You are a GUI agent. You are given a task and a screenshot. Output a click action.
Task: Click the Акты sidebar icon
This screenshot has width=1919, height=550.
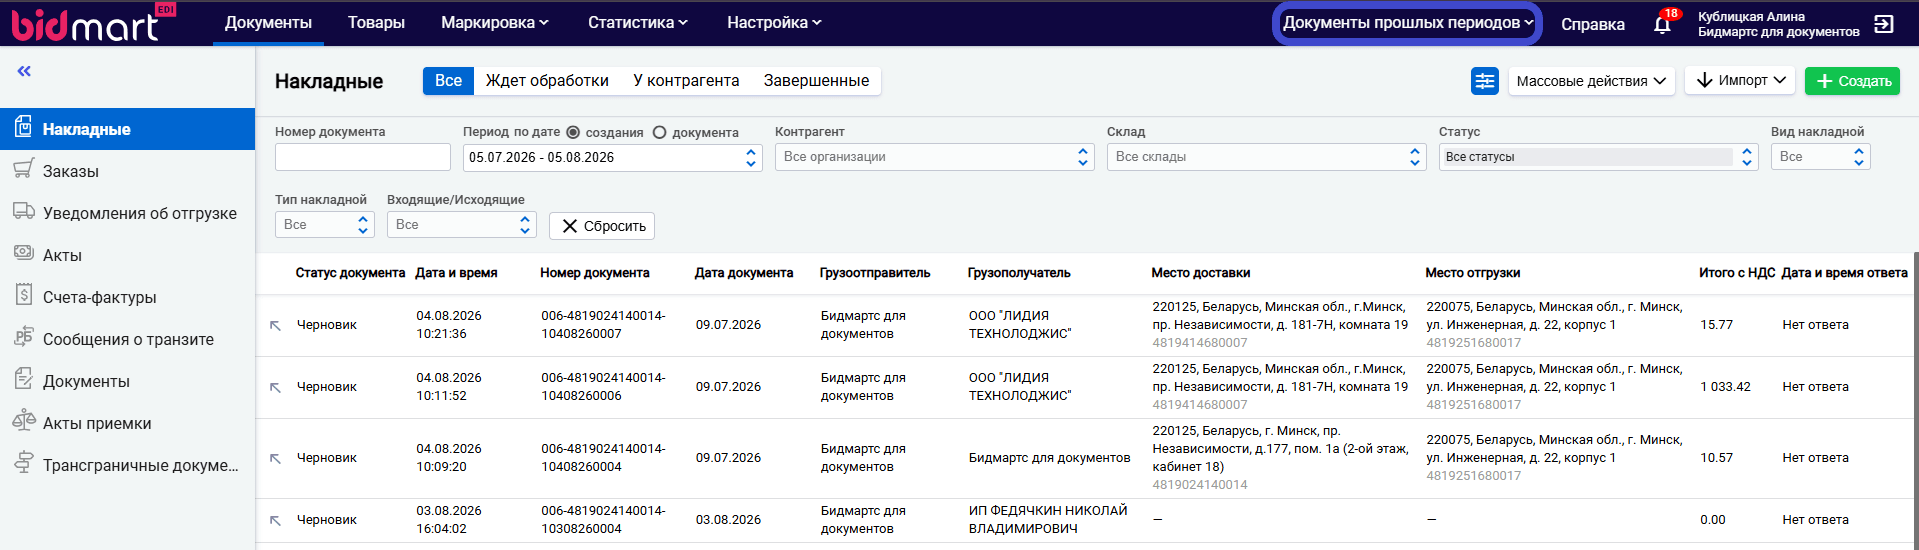pyautogui.click(x=23, y=253)
